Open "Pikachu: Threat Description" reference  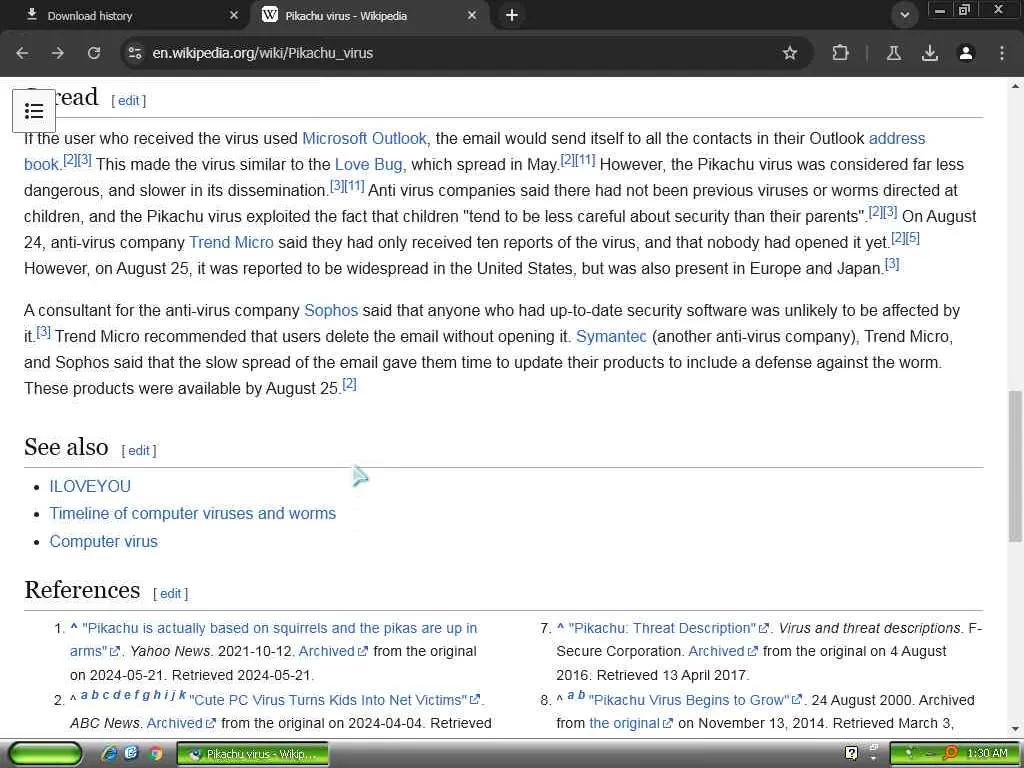(668, 628)
